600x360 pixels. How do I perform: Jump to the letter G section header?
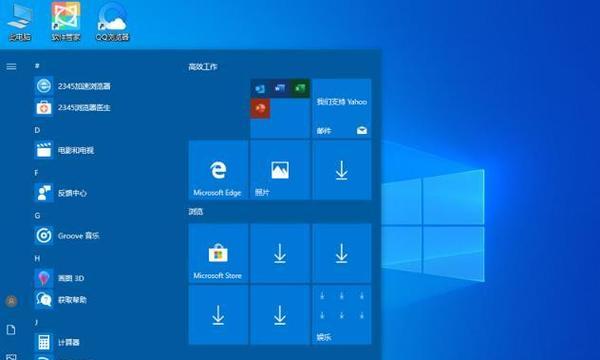[37, 215]
